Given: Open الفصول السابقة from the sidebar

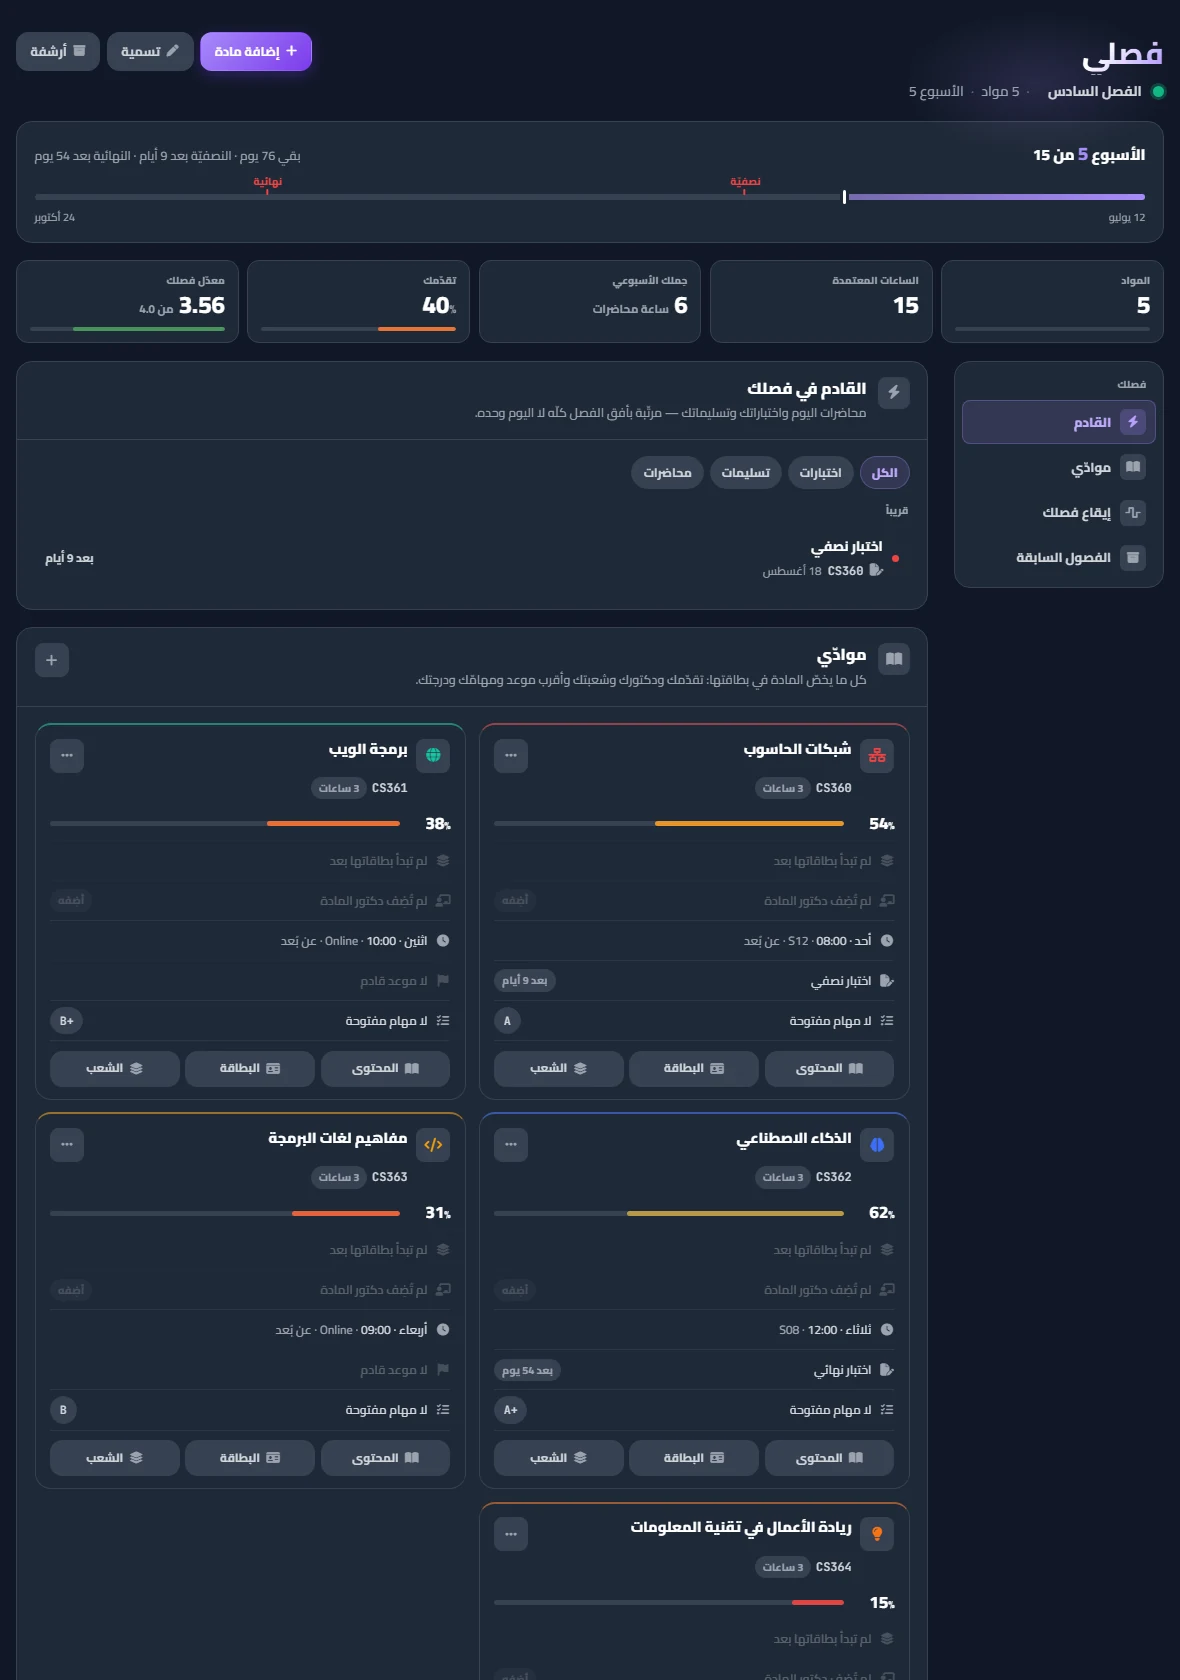Looking at the screenshot, I should point(1059,557).
